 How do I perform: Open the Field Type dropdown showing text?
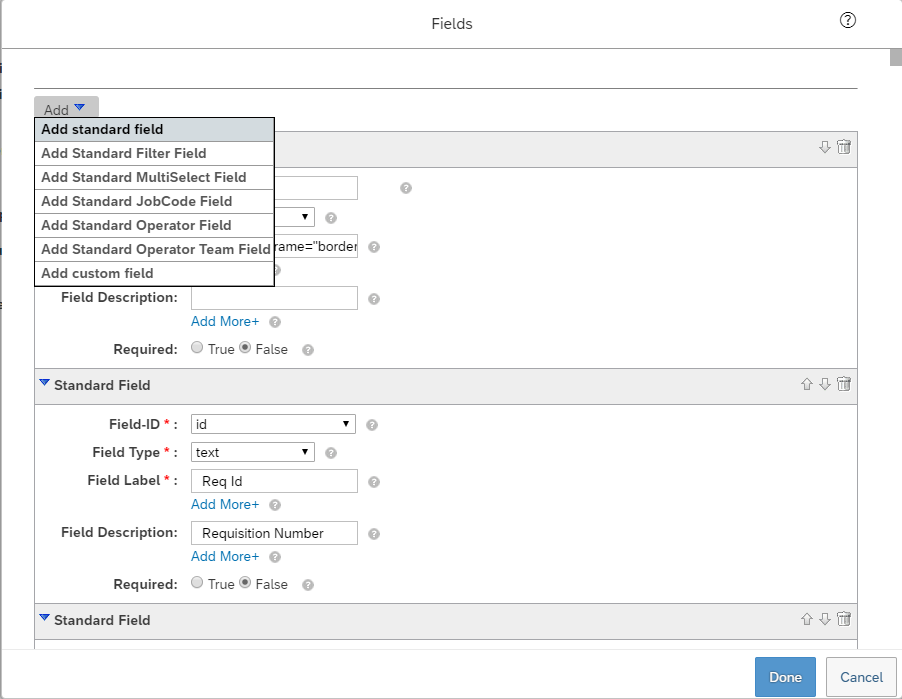pyautogui.click(x=253, y=452)
